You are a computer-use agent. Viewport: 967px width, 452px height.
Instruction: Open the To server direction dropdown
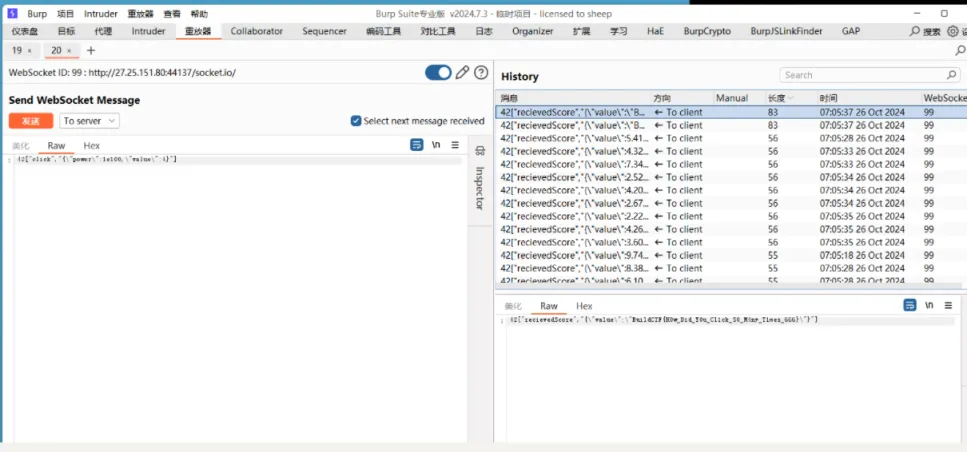[x=89, y=121]
